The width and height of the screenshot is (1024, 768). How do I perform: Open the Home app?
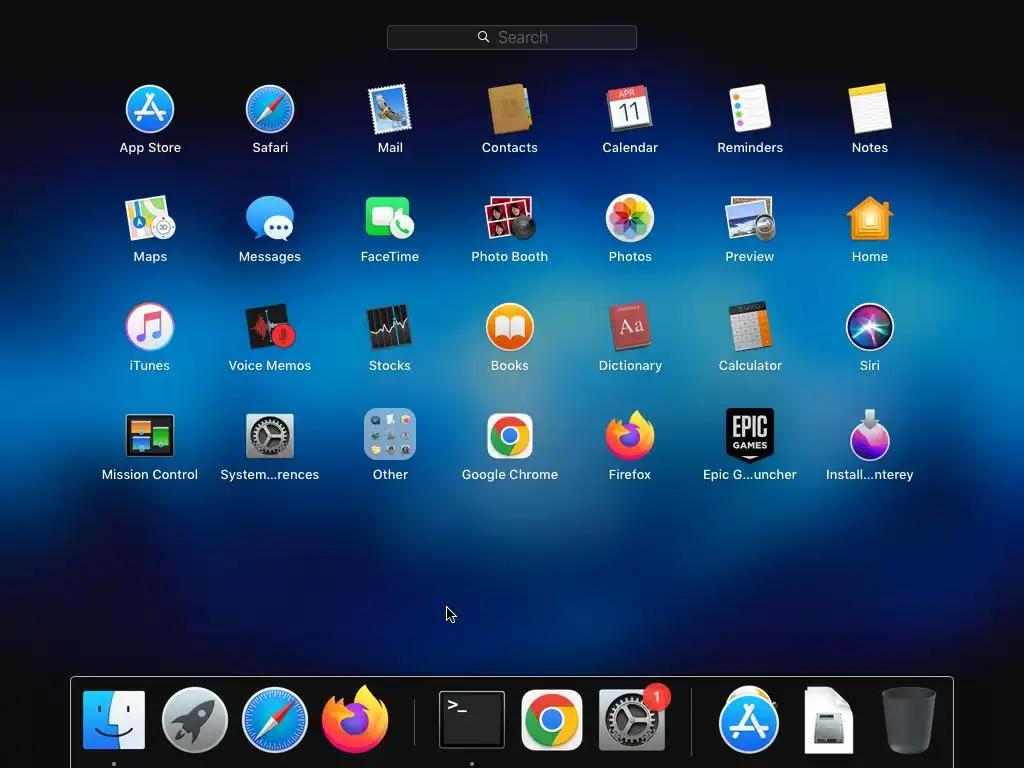point(869,218)
